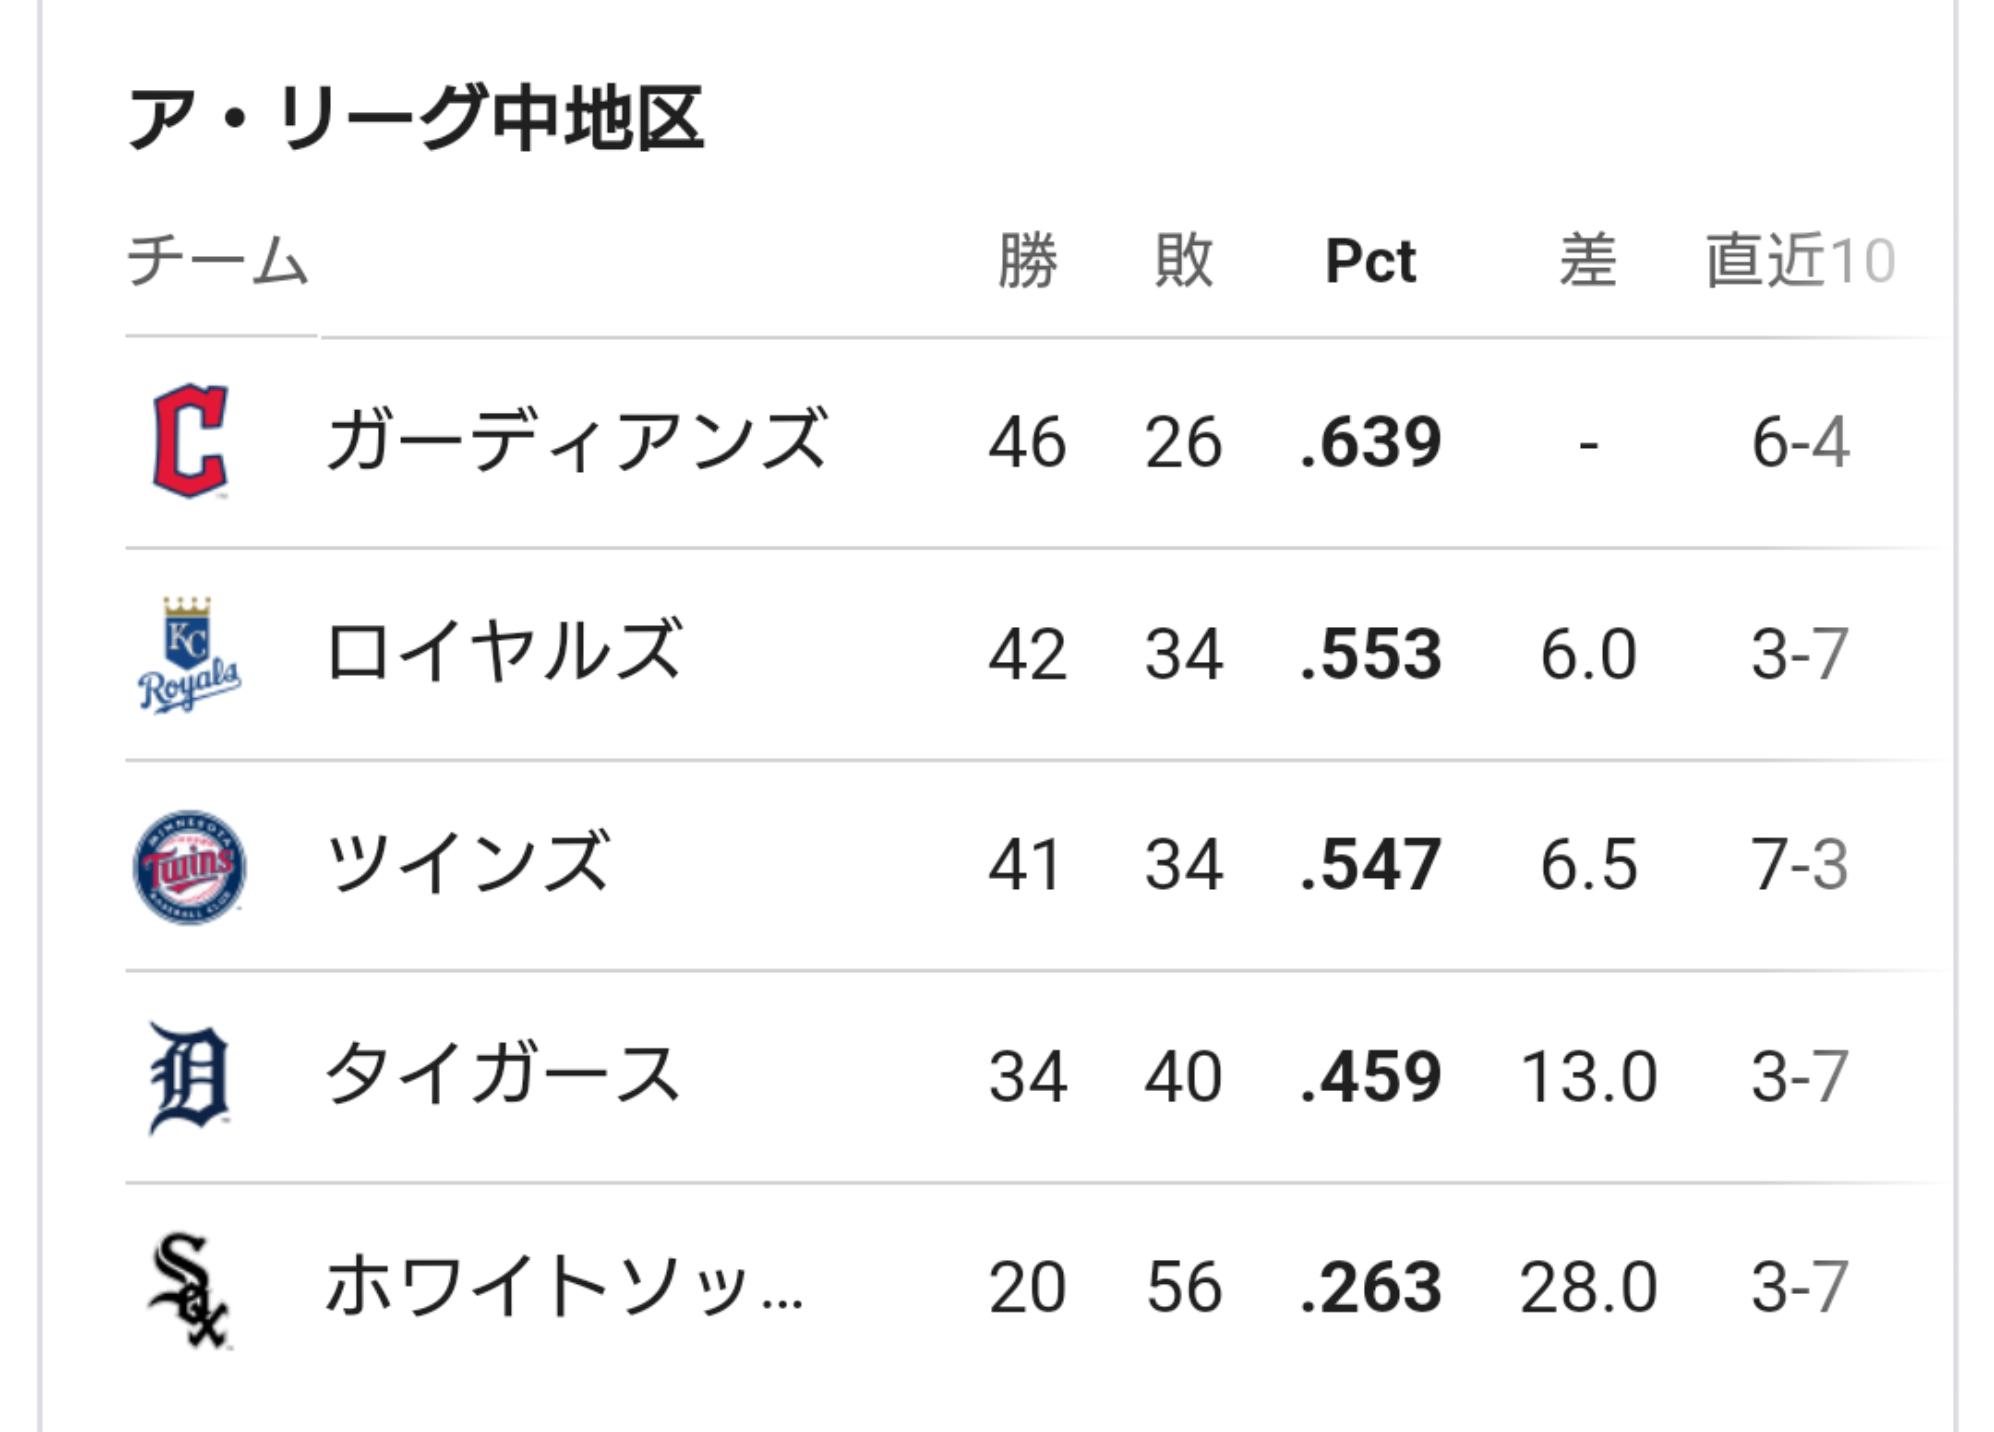Viewport: 1994px width, 1432px height.
Task: Click the White Sox 28.0 games-behind value
Action: 1588,1288
